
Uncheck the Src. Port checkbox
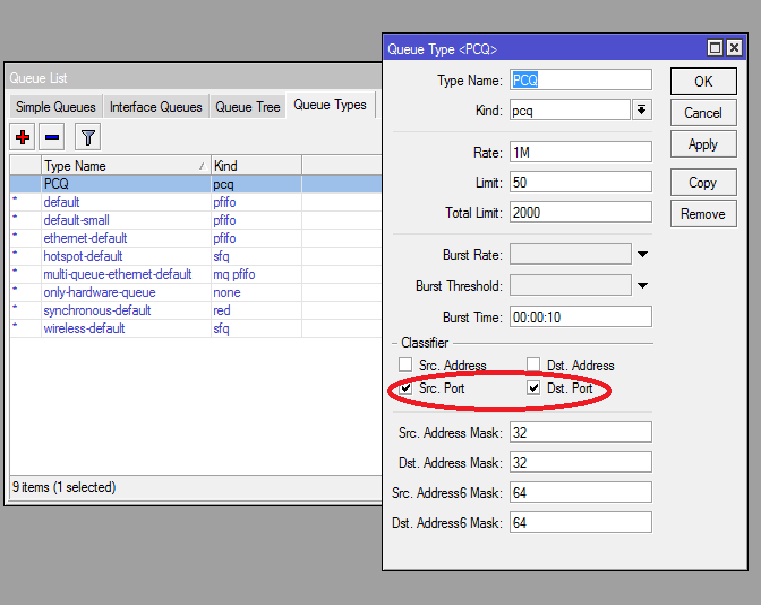click(406, 389)
